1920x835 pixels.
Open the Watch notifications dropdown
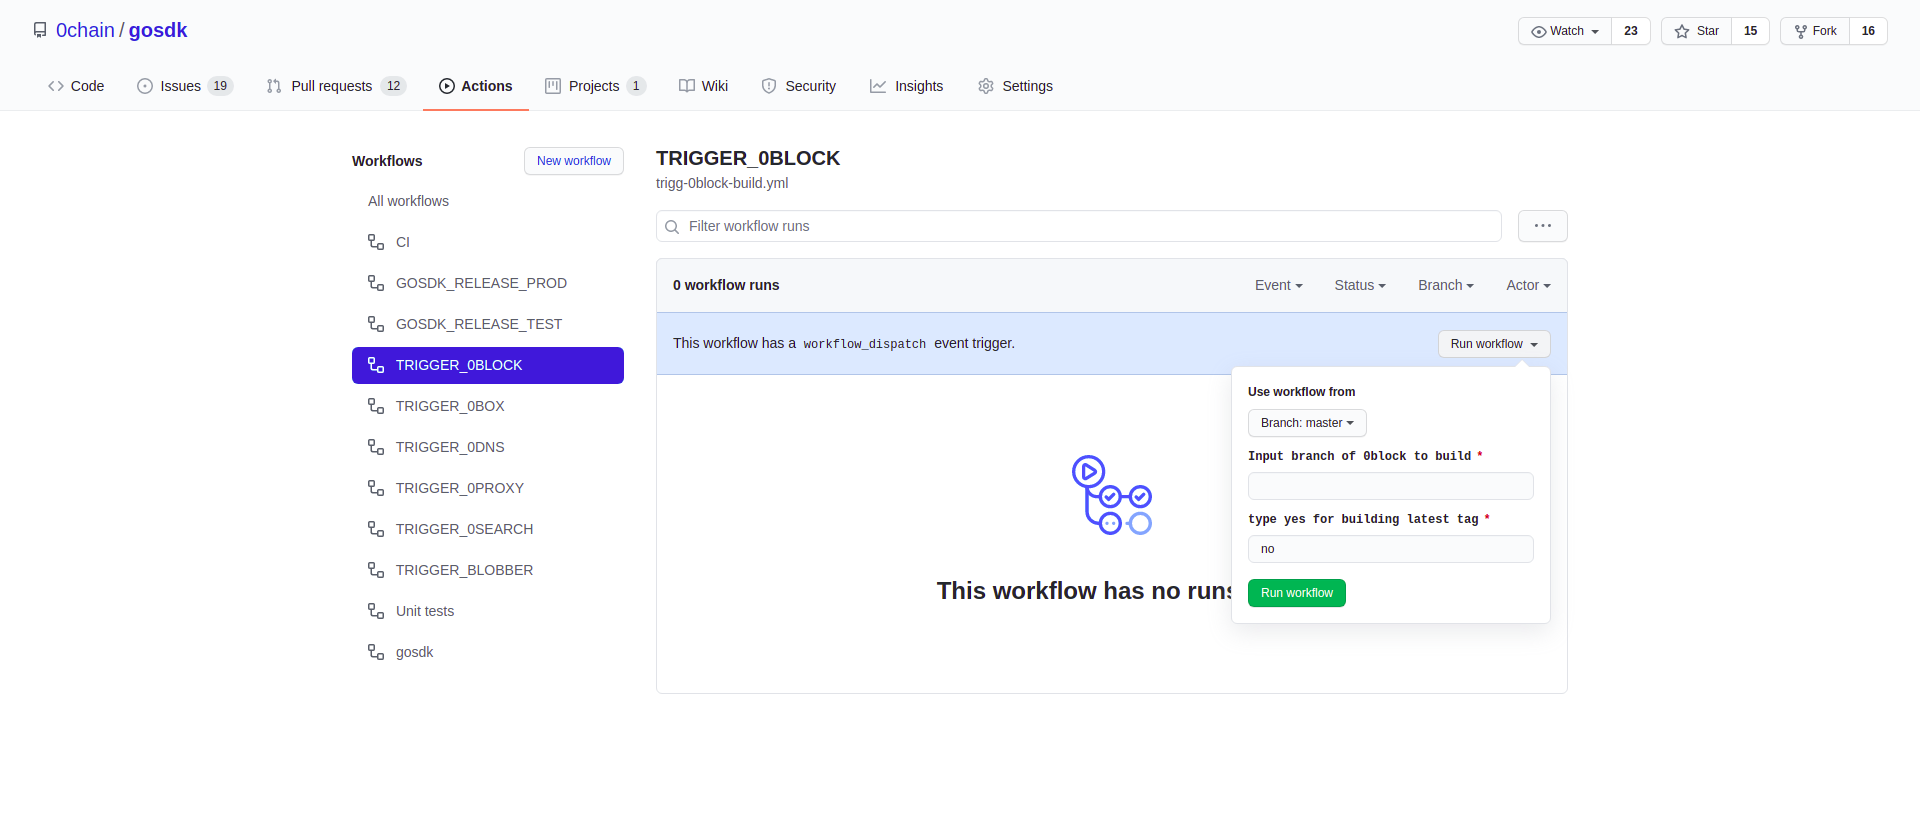point(1565,31)
